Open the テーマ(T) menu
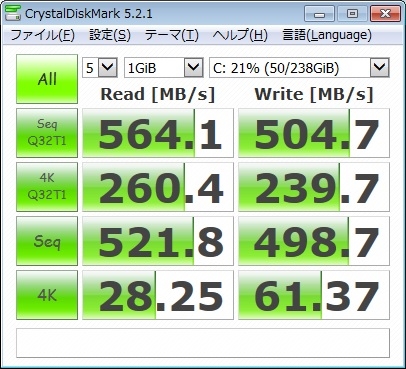406x369 pixels. [172, 35]
